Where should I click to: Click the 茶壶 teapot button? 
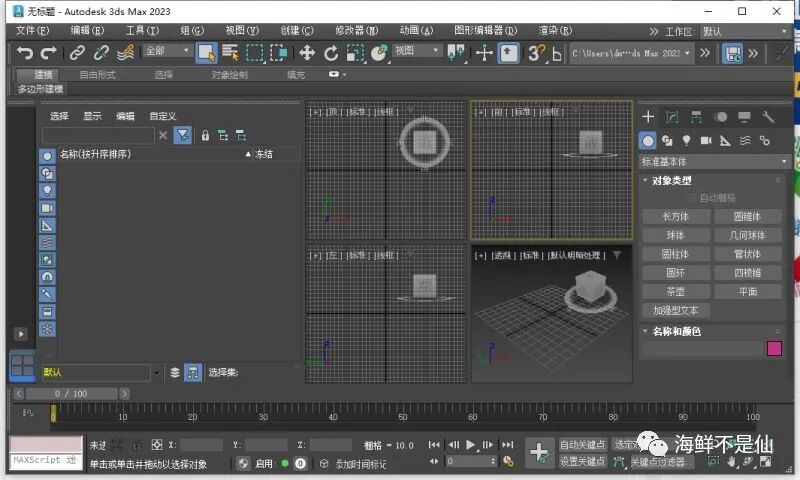click(x=676, y=292)
